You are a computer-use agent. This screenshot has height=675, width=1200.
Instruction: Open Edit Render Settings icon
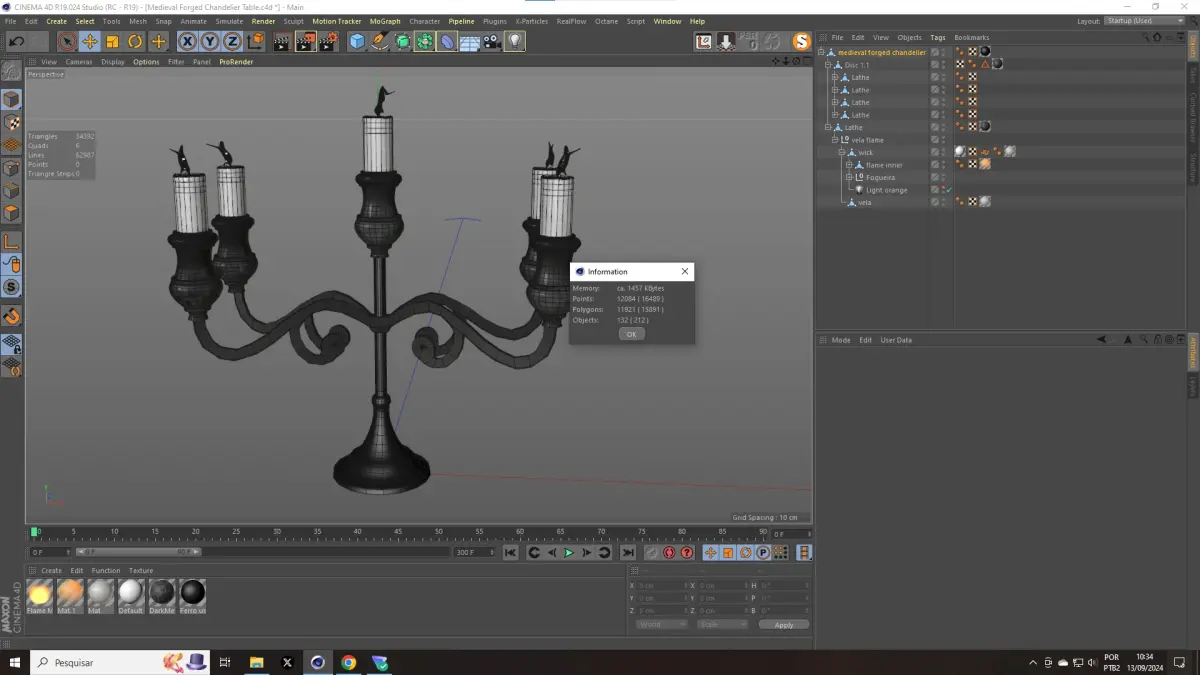coord(328,41)
